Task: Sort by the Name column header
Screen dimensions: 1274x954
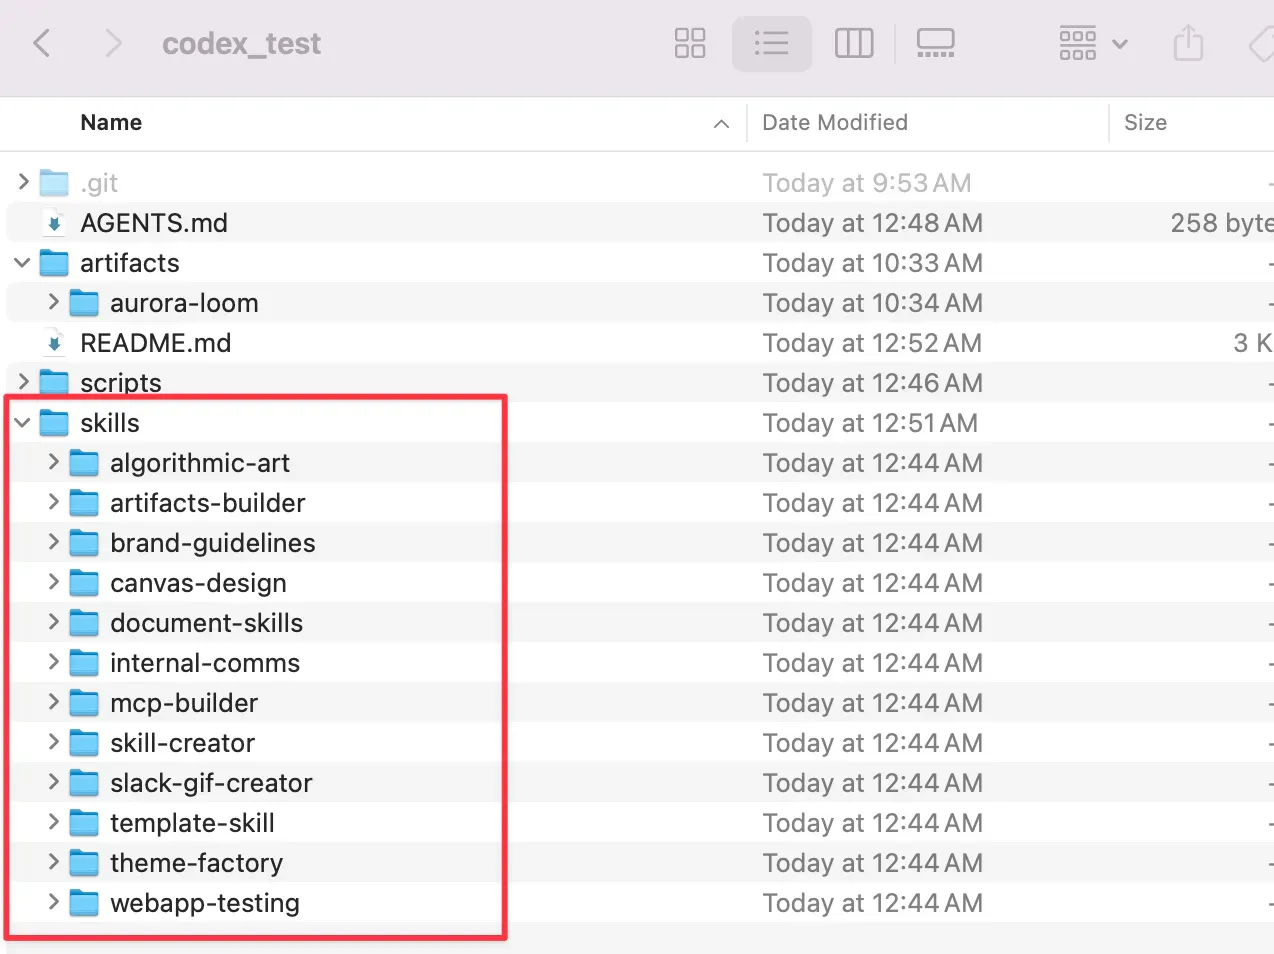Action: click(111, 122)
